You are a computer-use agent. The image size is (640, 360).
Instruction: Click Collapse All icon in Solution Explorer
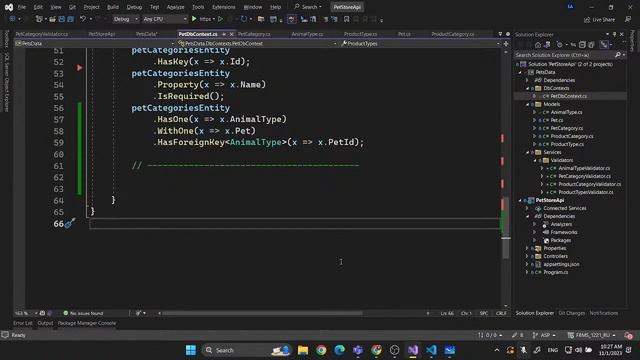point(582,44)
